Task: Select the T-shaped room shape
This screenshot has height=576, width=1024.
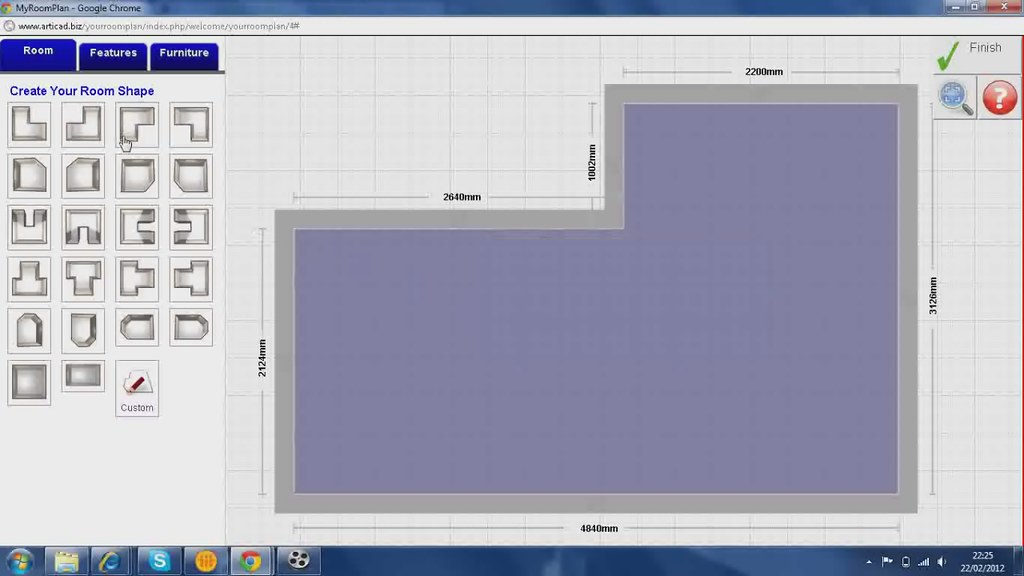Action: [83, 279]
